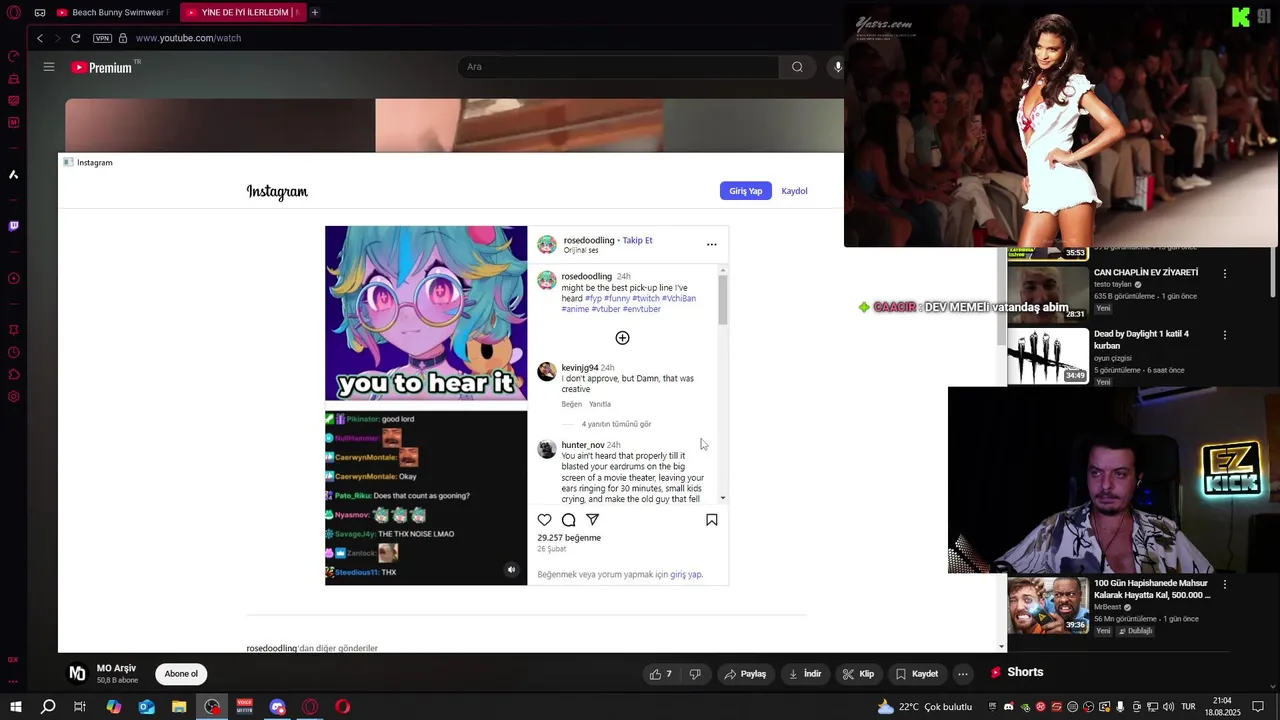The width and height of the screenshot is (1280, 720).
Task: Click Klip scissors button
Action: click(x=858, y=674)
